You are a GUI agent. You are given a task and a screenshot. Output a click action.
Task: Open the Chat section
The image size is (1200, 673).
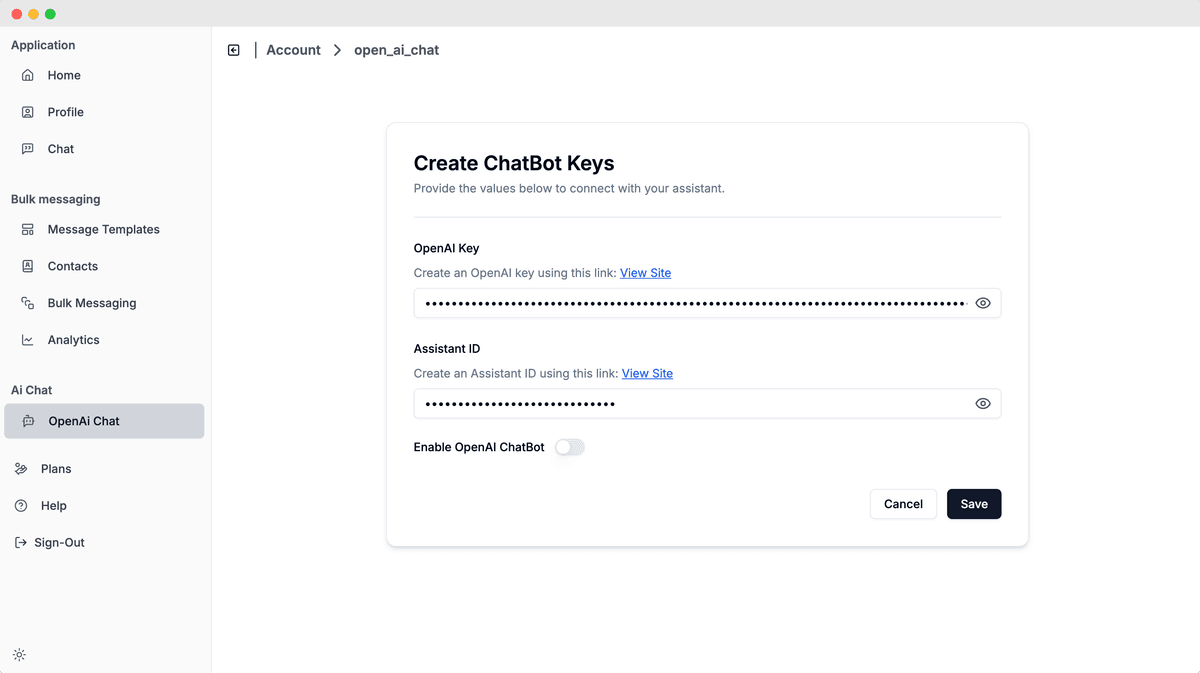29,148
